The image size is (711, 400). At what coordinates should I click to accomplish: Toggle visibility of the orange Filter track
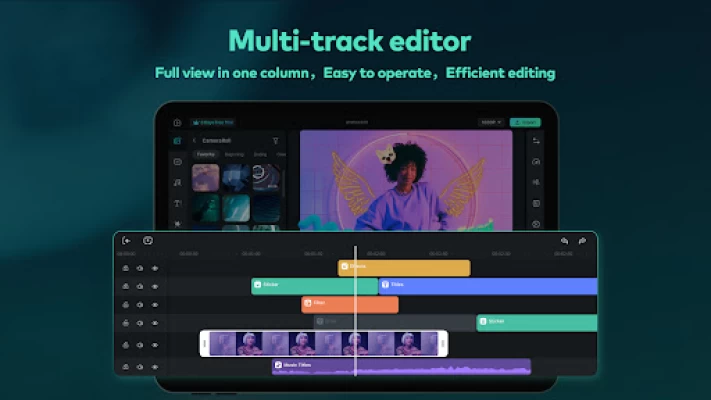coord(154,305)
